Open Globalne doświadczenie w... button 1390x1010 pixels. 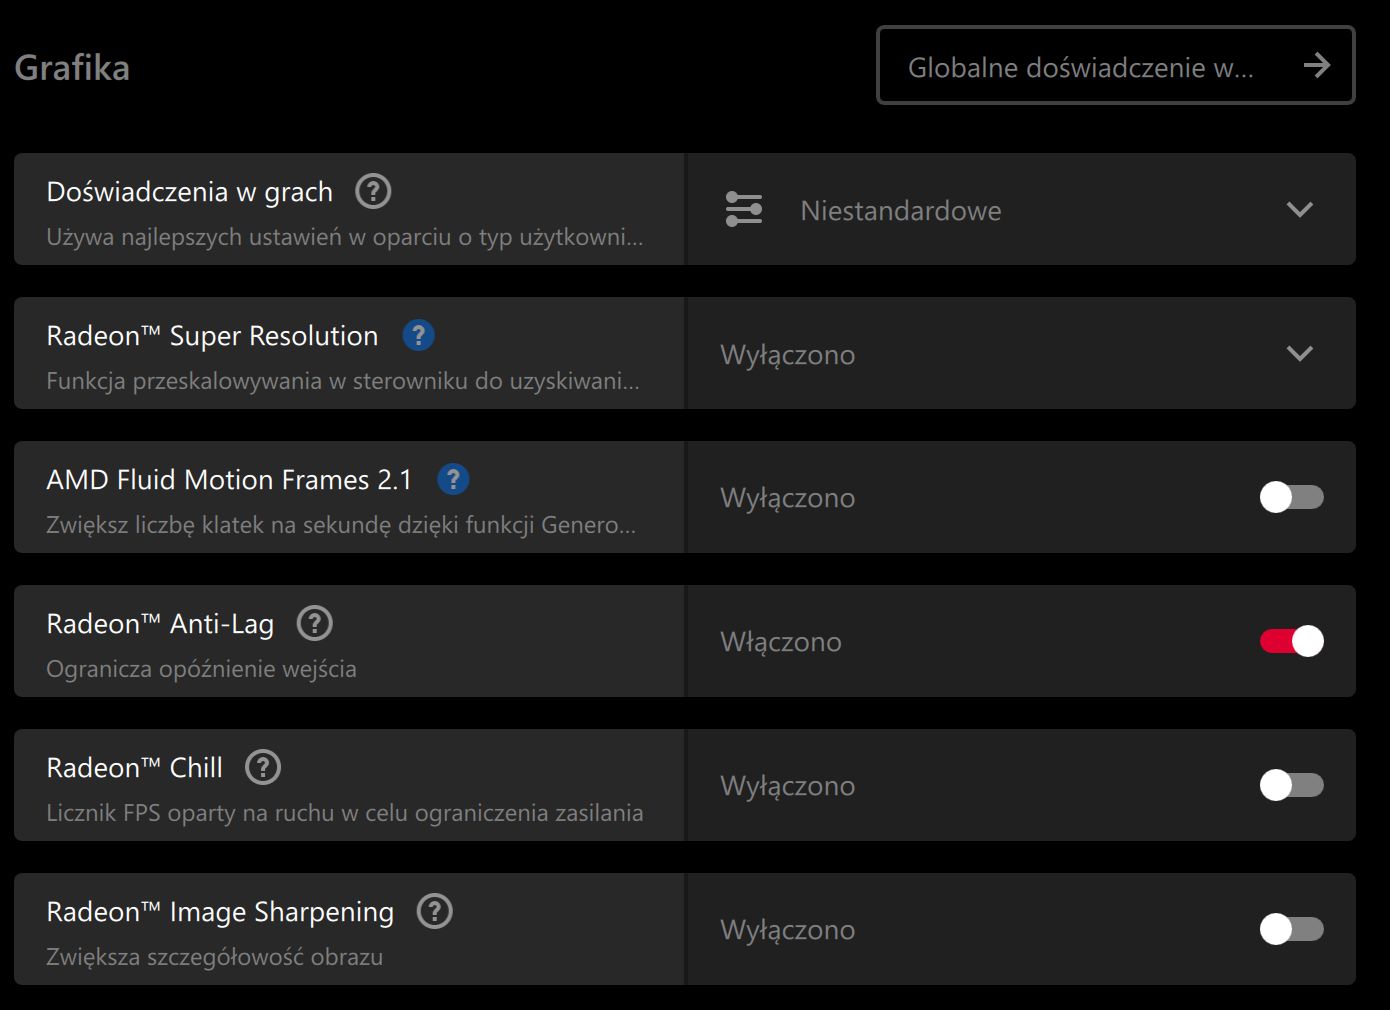(1080, 67)
